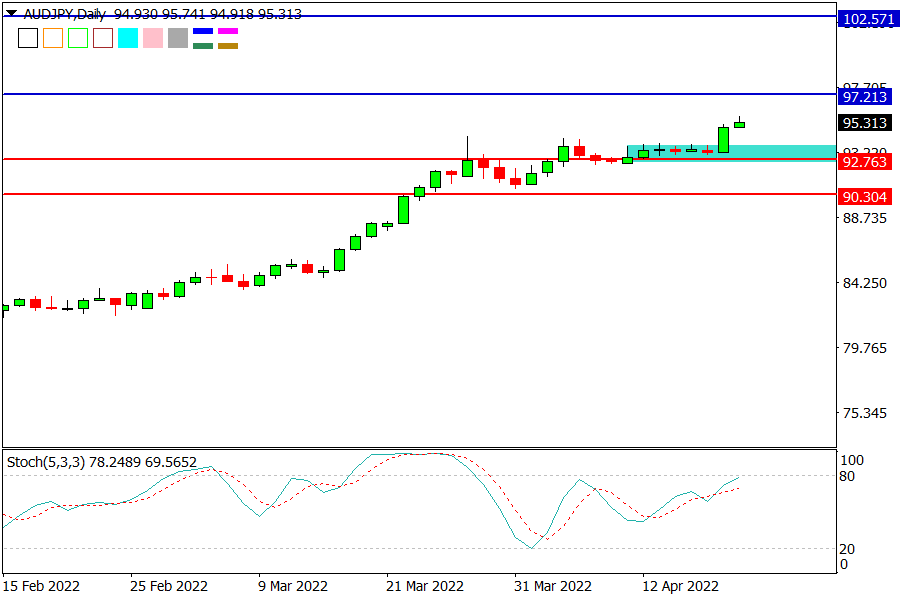Click the stochastic 100 level label

[x=852, y=460]
